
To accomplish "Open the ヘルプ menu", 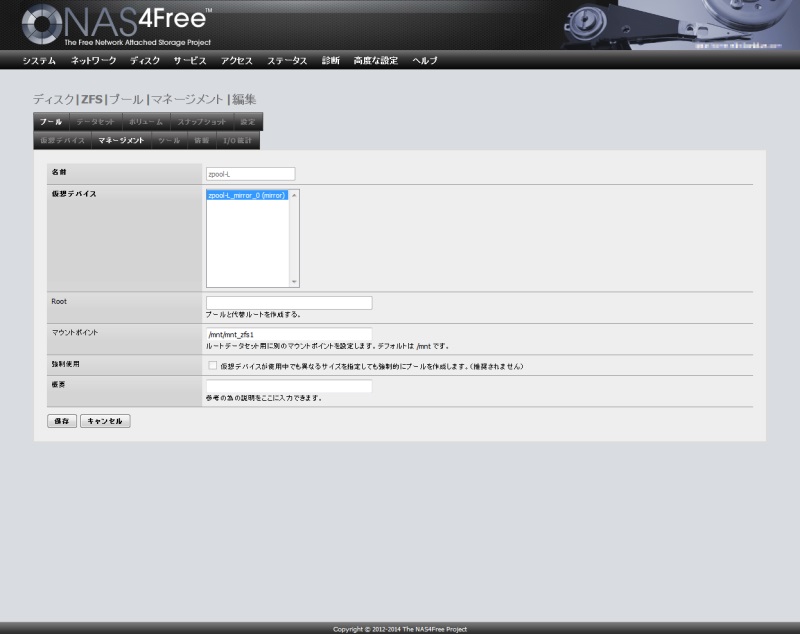I will [x=424, y=60].
